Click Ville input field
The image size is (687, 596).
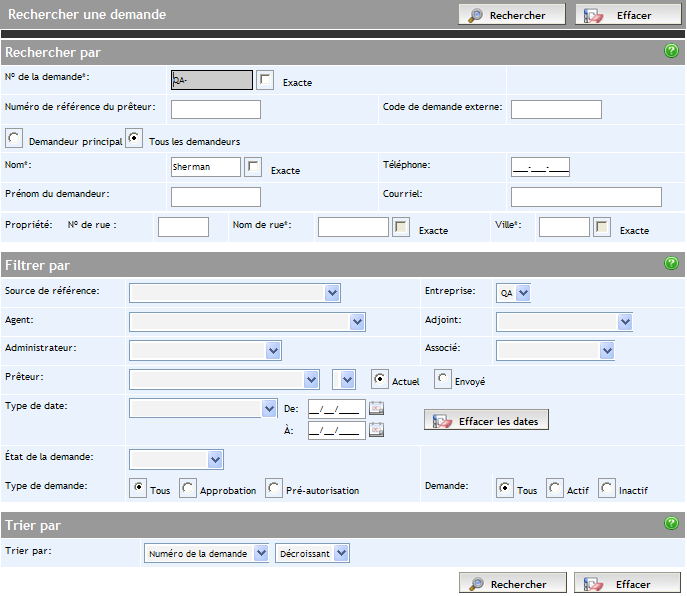pos(564,227)
